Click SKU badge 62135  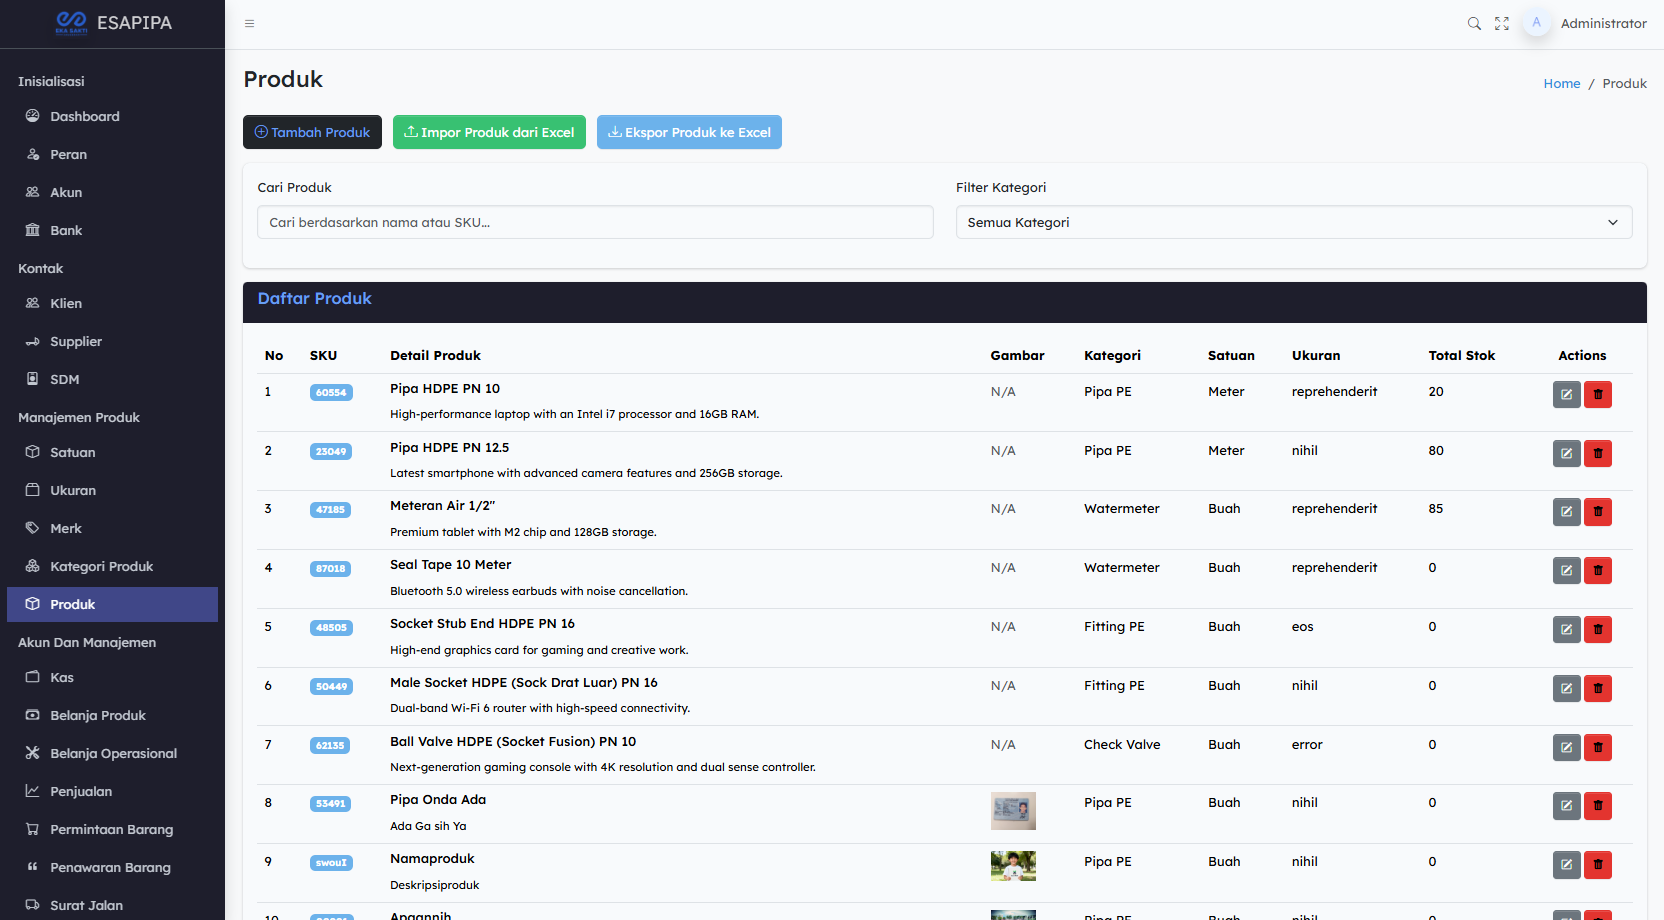[x=331, y=746]
